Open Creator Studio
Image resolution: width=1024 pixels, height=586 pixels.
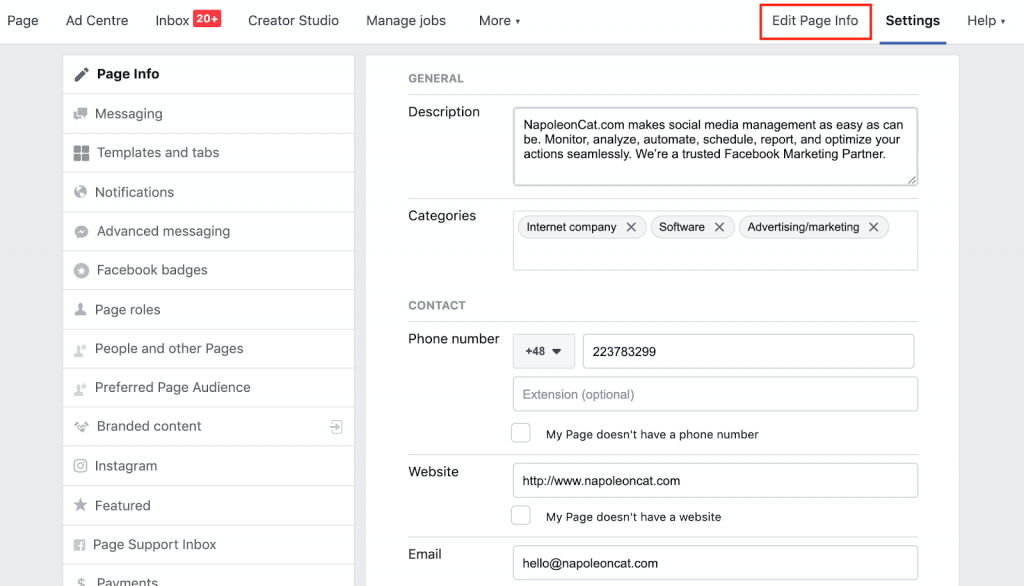[293, 21]
